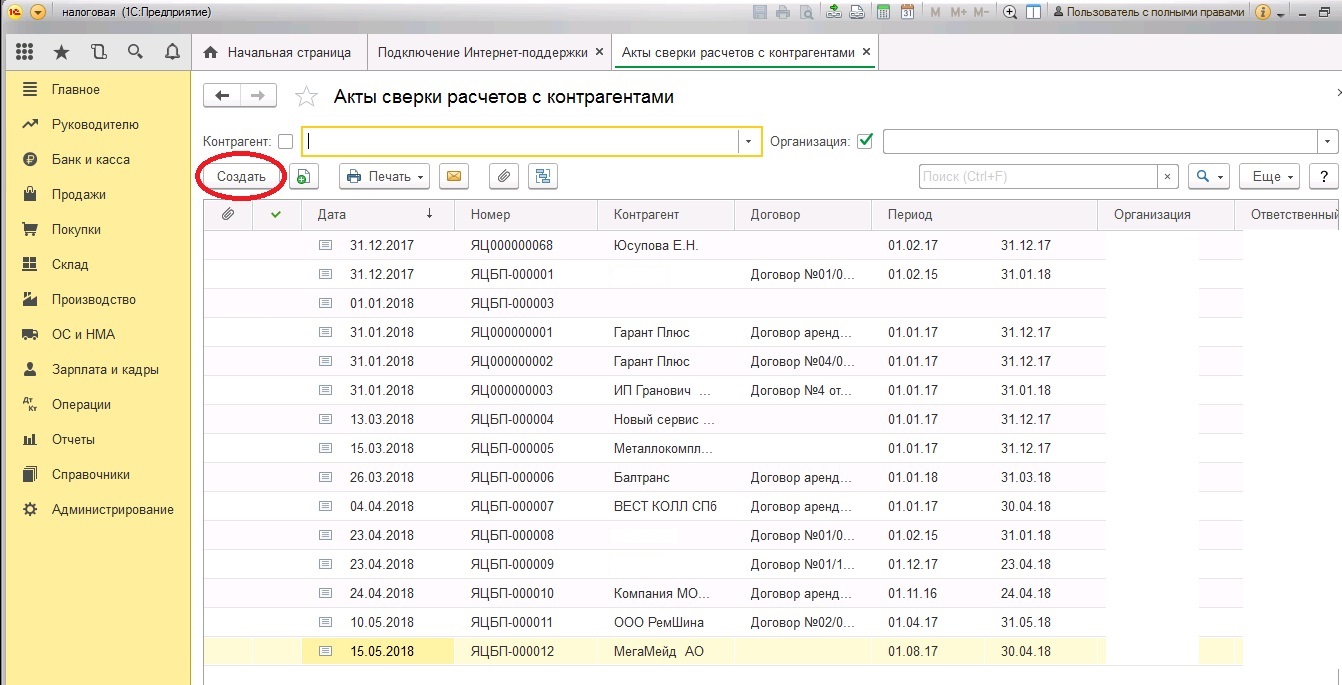Image resolution: width=1342 pixels, height=685 pixels.
Task: Click the M memory button in title bar
Action: point(936,12)
